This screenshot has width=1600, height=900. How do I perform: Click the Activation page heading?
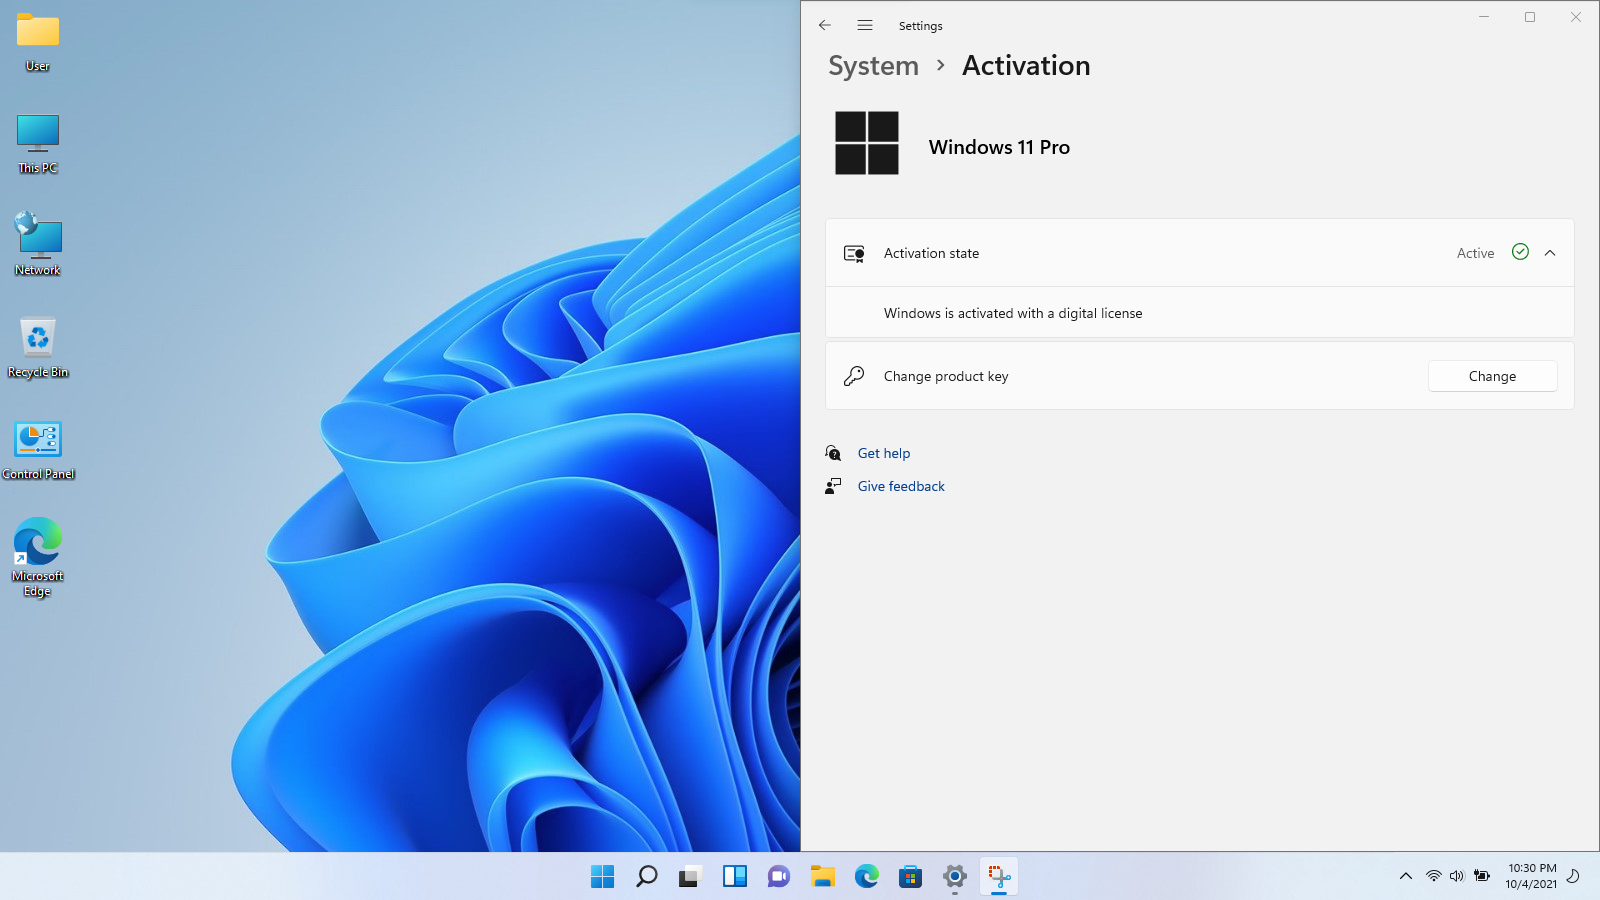(1026, 66)
